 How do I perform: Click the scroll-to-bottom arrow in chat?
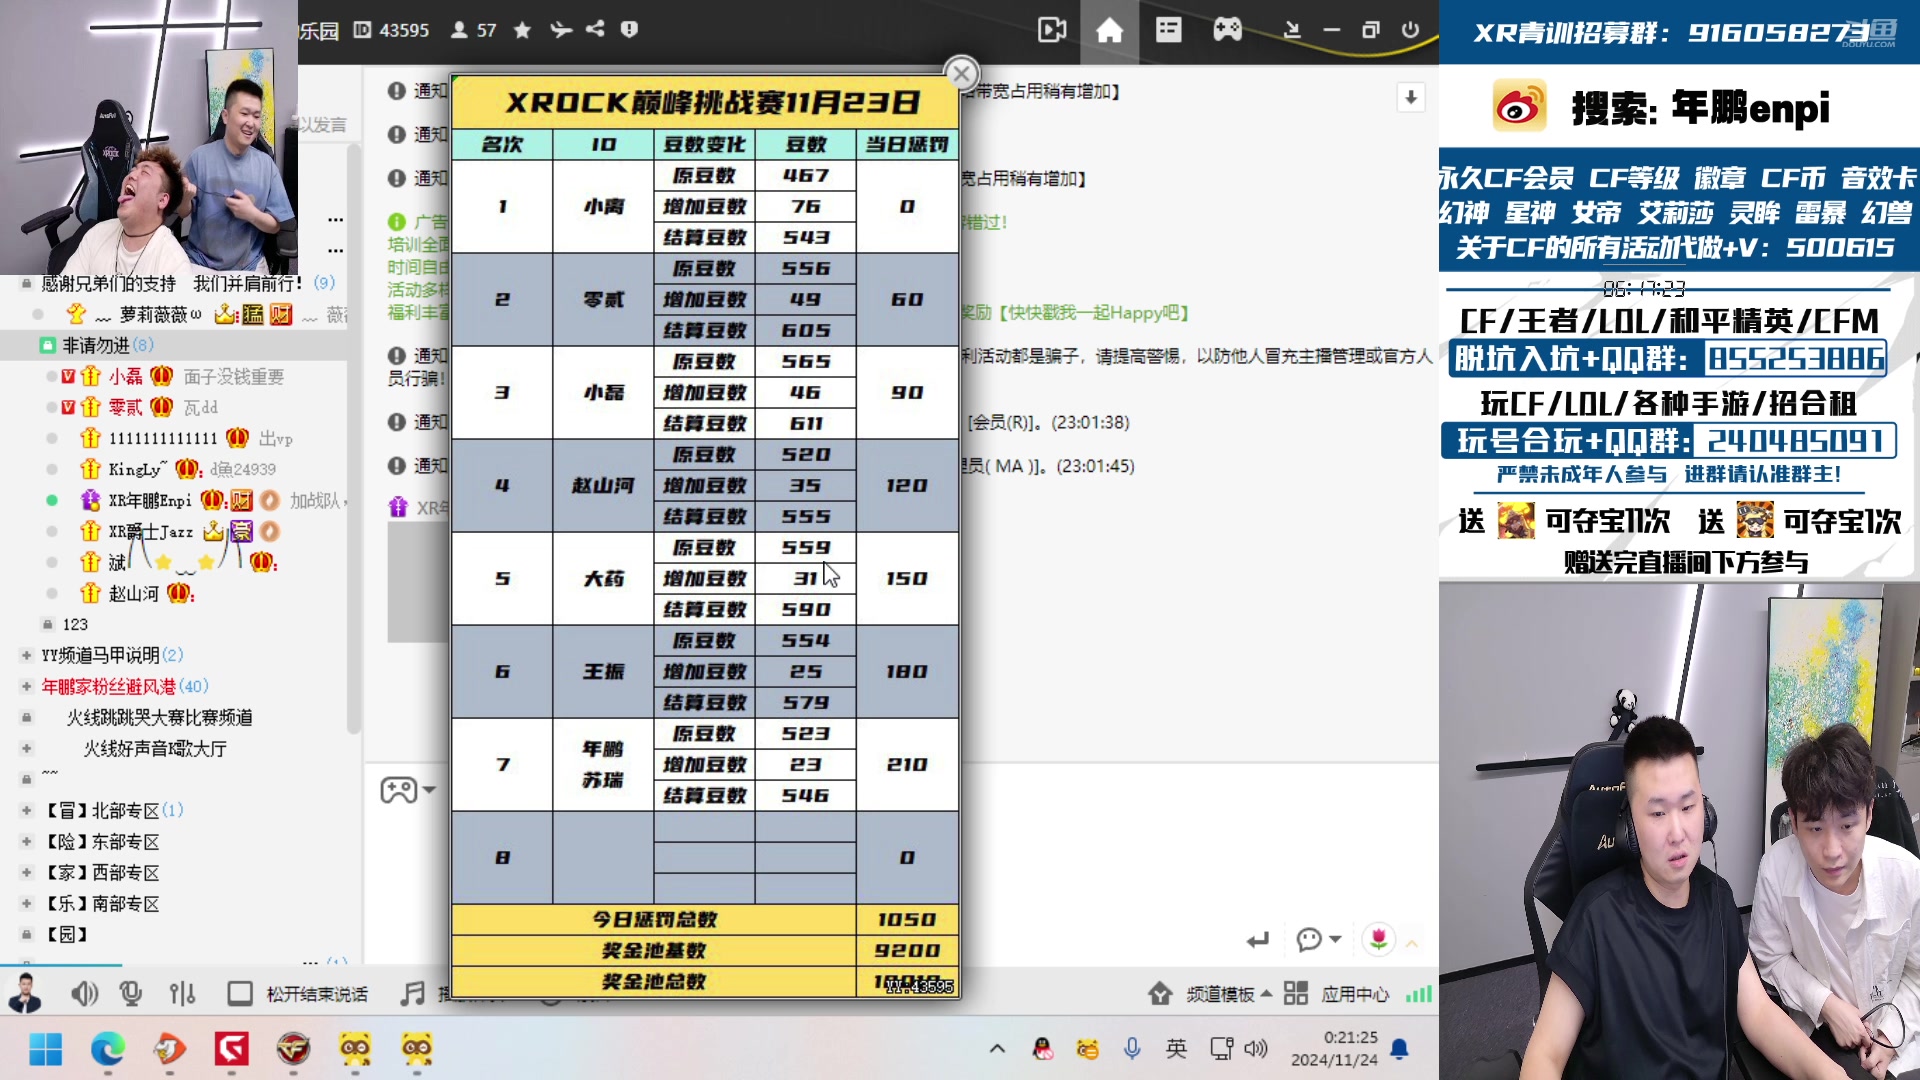point(1411,97)
